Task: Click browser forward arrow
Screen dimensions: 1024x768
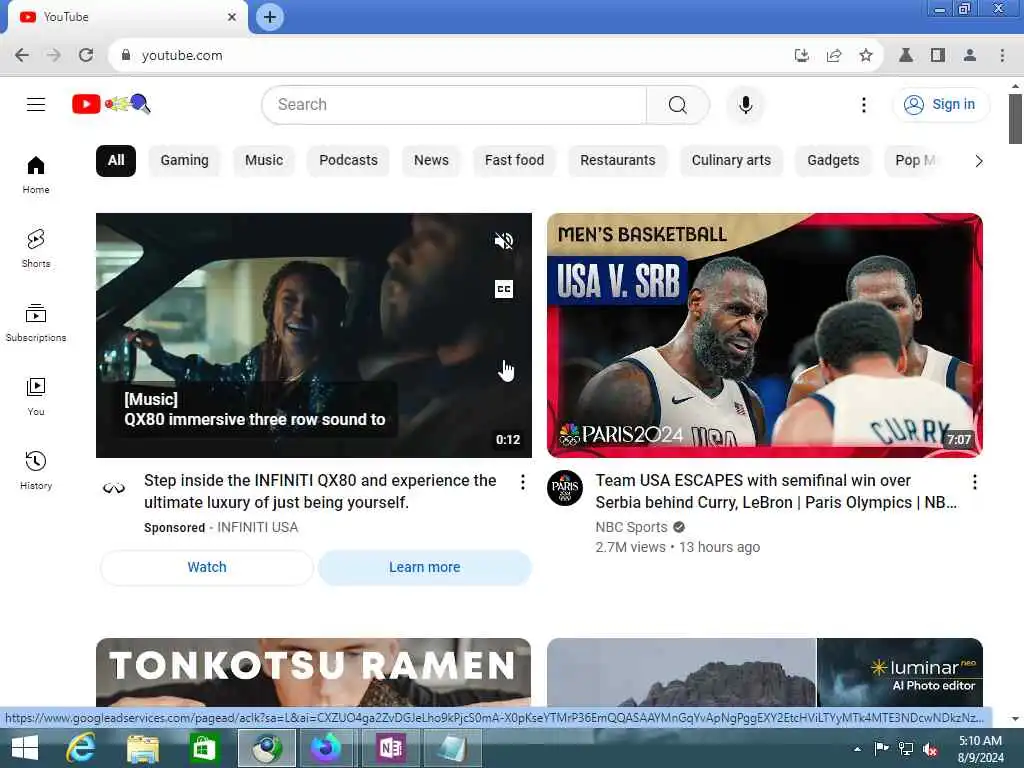Action: [54, 56]
